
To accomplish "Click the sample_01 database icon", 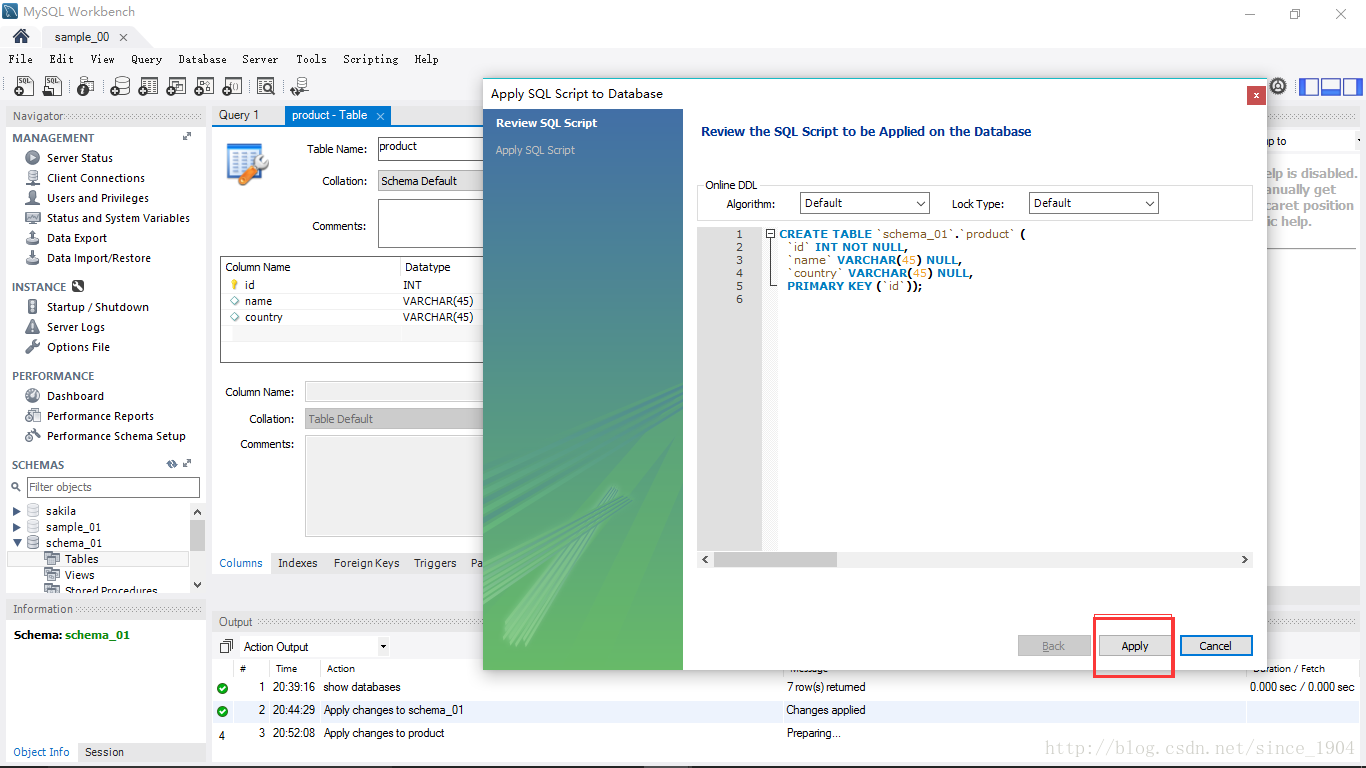I will [x=34, y=526].
